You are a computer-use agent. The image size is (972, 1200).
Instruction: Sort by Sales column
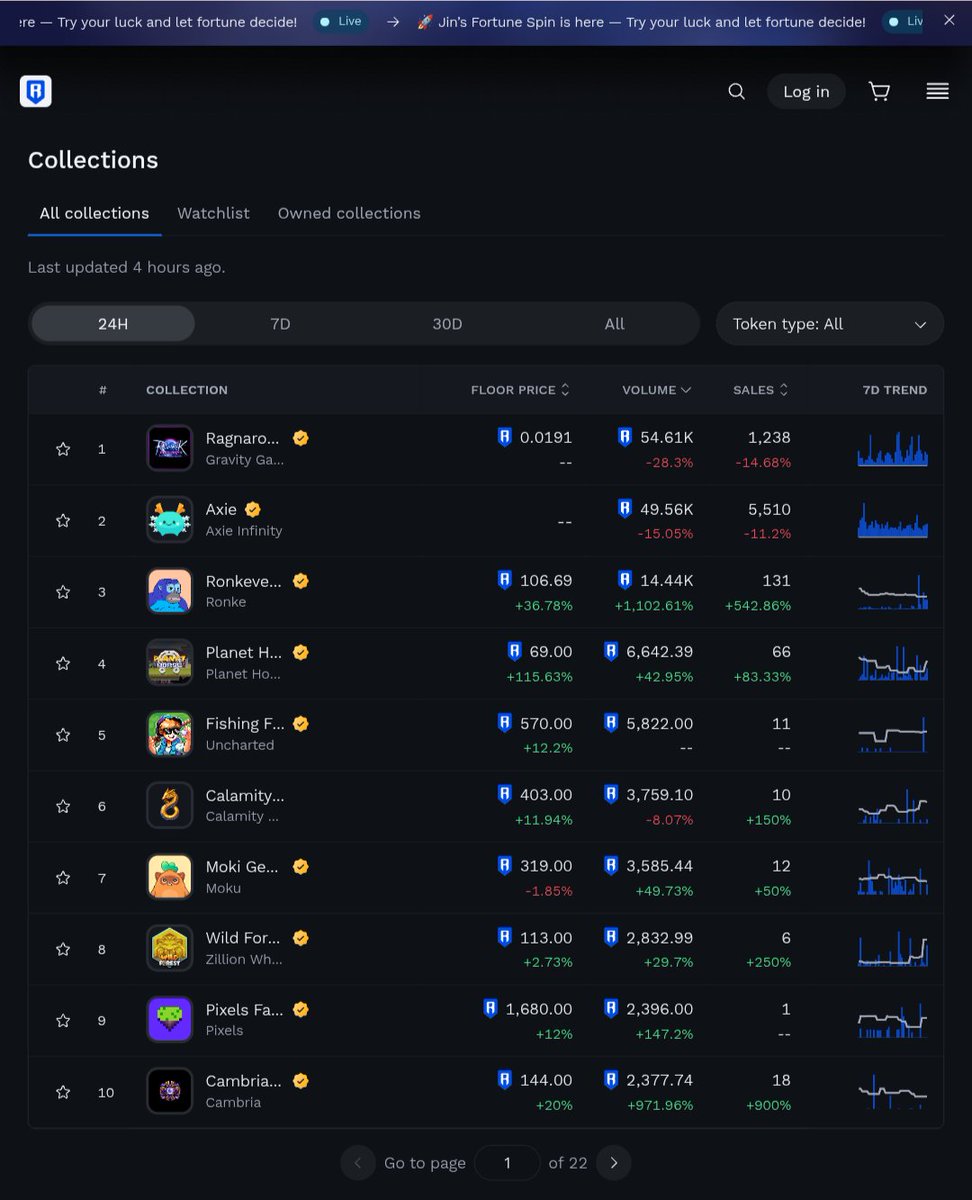tap(761, 390)
